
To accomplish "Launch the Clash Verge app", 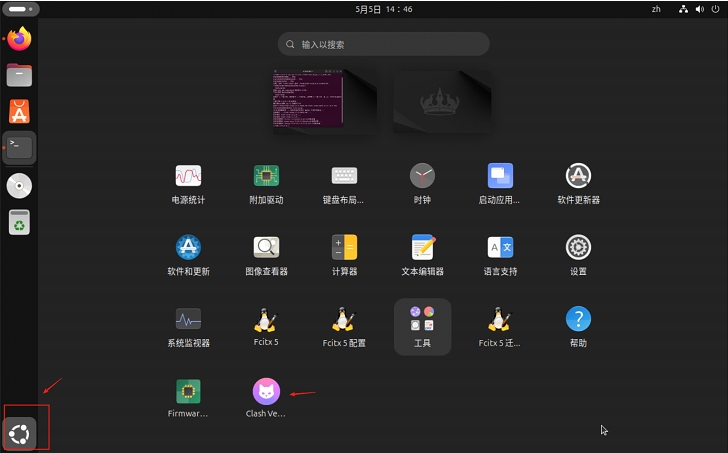I will click(x=266, y=391).
